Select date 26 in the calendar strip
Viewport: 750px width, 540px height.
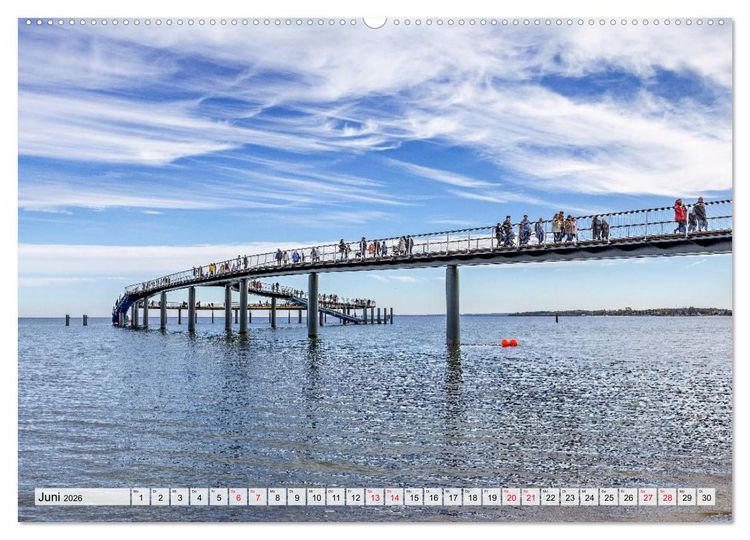[x=629, y=497]
